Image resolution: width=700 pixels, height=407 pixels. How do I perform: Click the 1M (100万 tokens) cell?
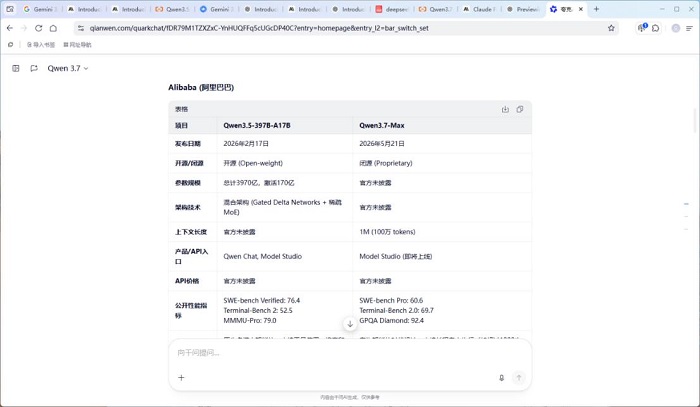pos(387,232)
